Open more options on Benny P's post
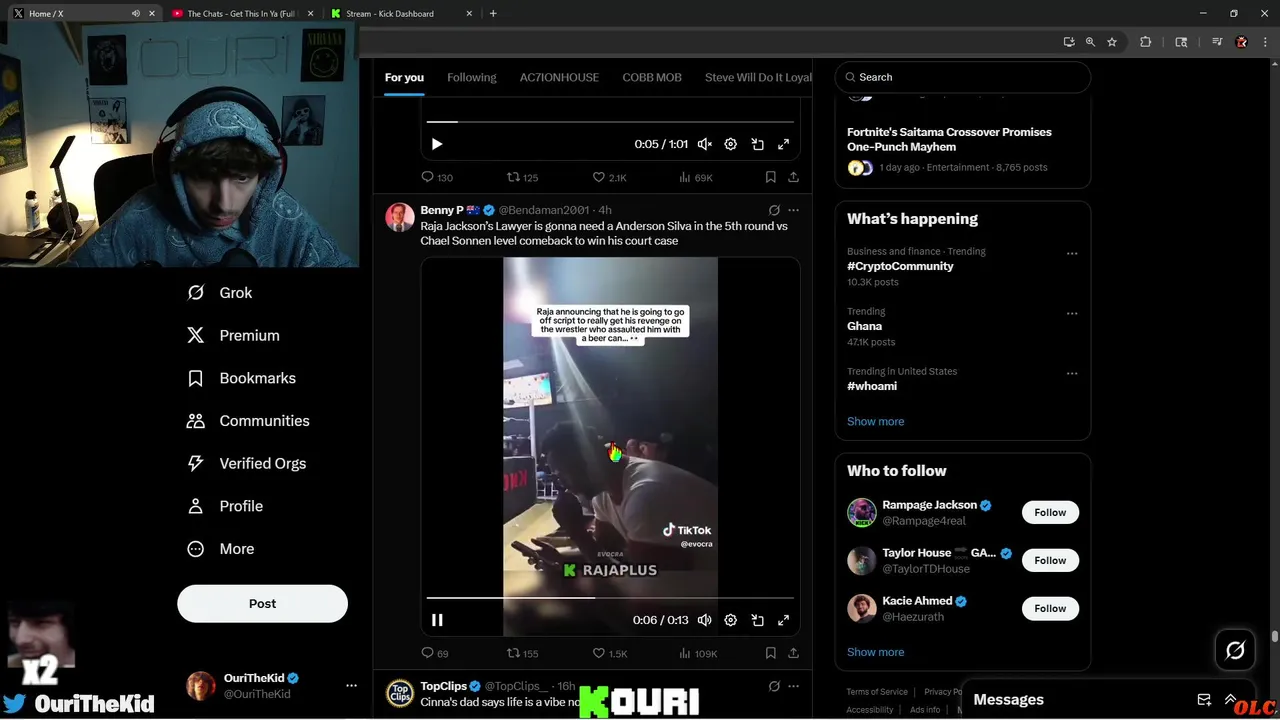The height and width of the screenshot is (720, 1280). pos(793,210)
